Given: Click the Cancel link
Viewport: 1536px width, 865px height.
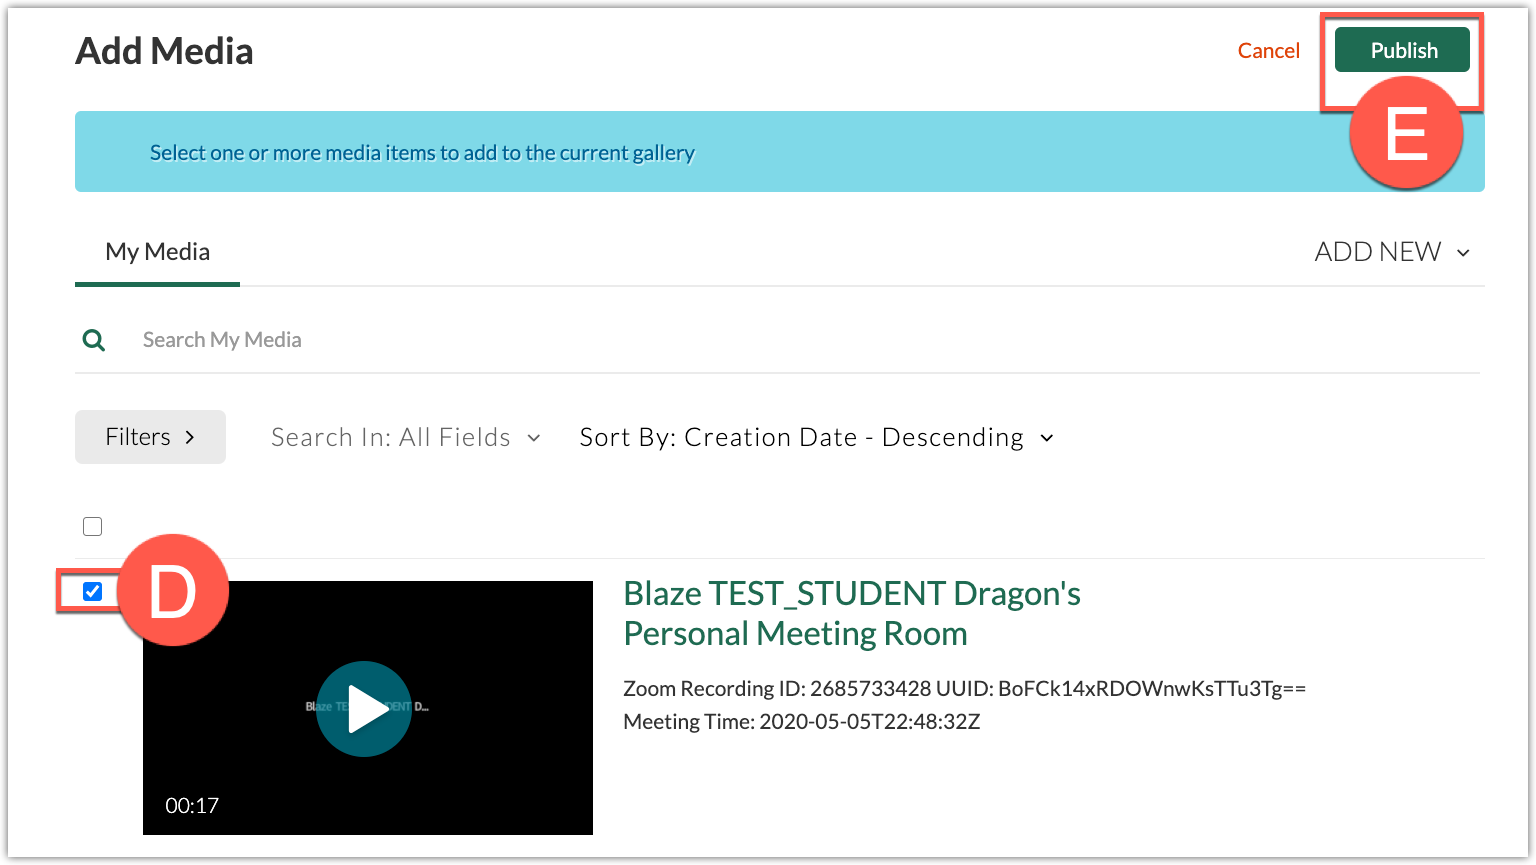Looking at the screenshot, I should (x=1268, y=51).
